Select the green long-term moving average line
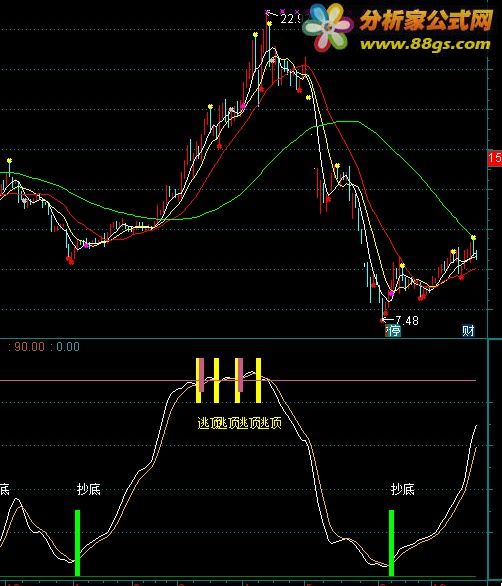This screenshot has width=502, height=586. [239, 195]
